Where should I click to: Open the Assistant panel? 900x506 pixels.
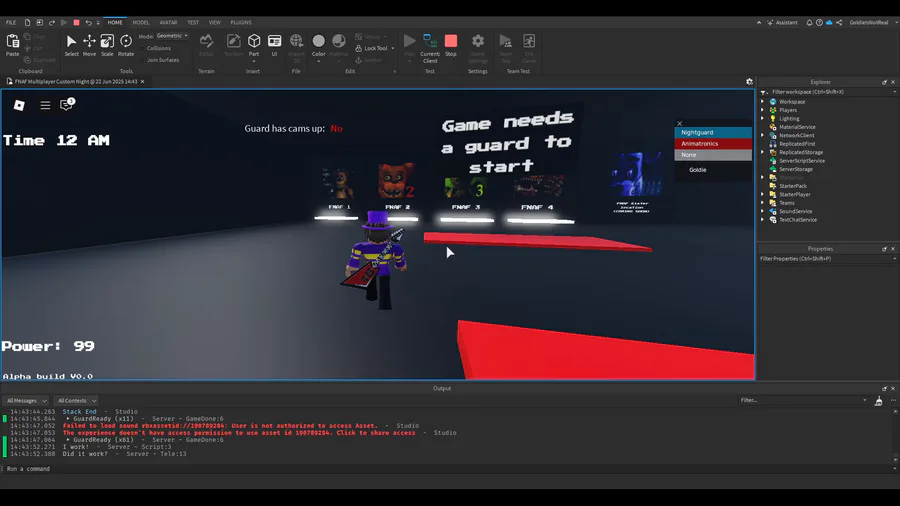click(782, 22)
